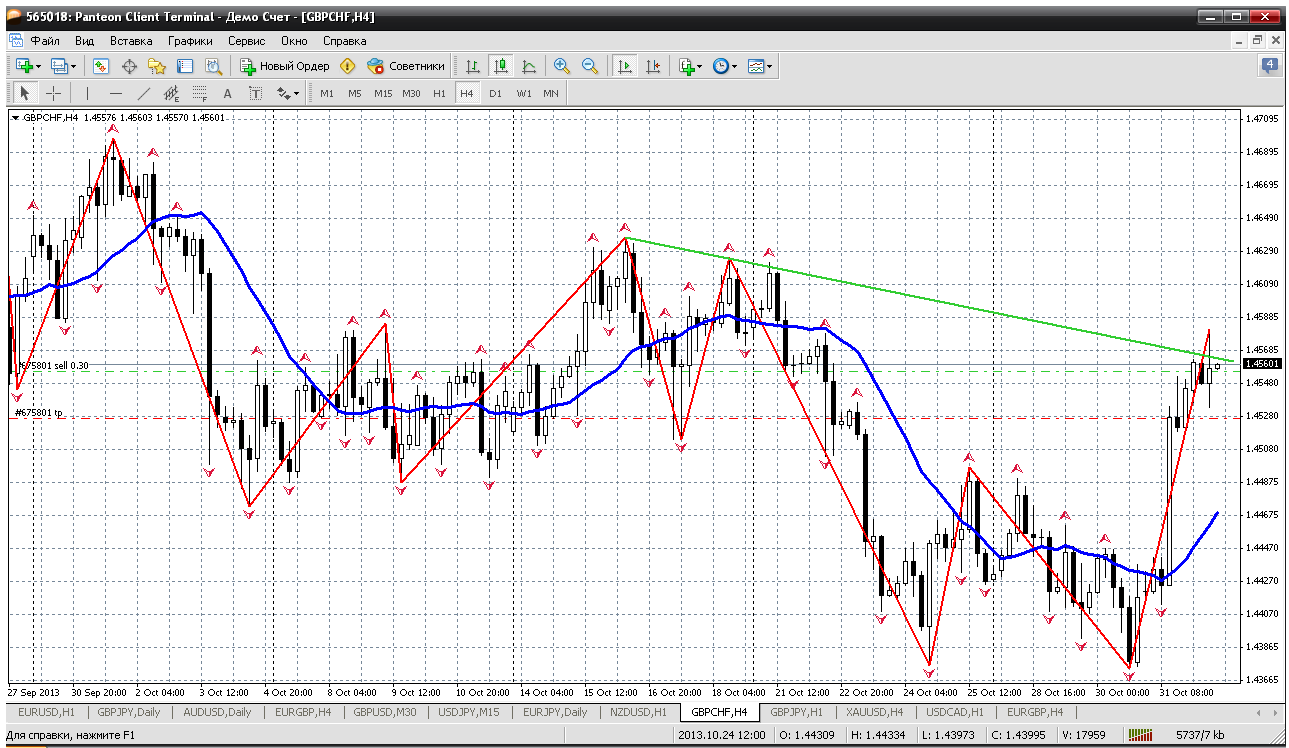Select the vertical line drawing tool
Image resolution: width=1289 pixels, height=748 pixels.
coord(87,93)
